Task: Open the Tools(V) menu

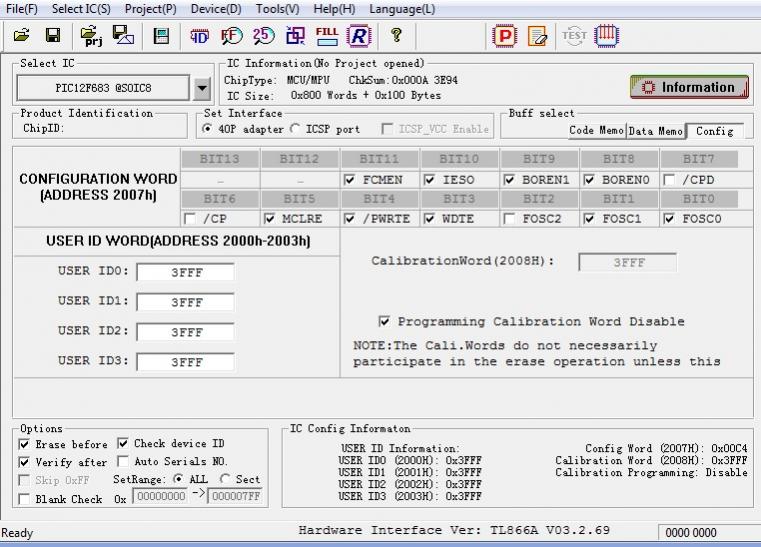Action: click(277, 9)
